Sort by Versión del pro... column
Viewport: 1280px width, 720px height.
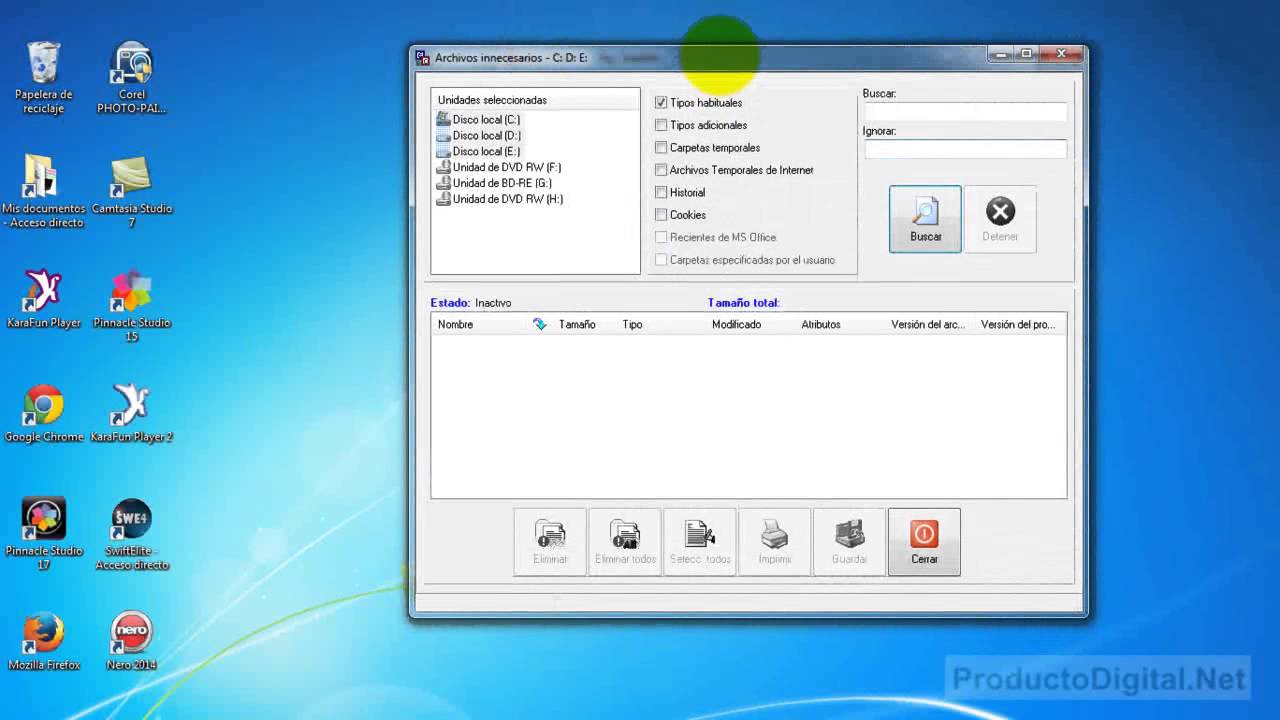pyautogui.click(x=1020, y=324)
